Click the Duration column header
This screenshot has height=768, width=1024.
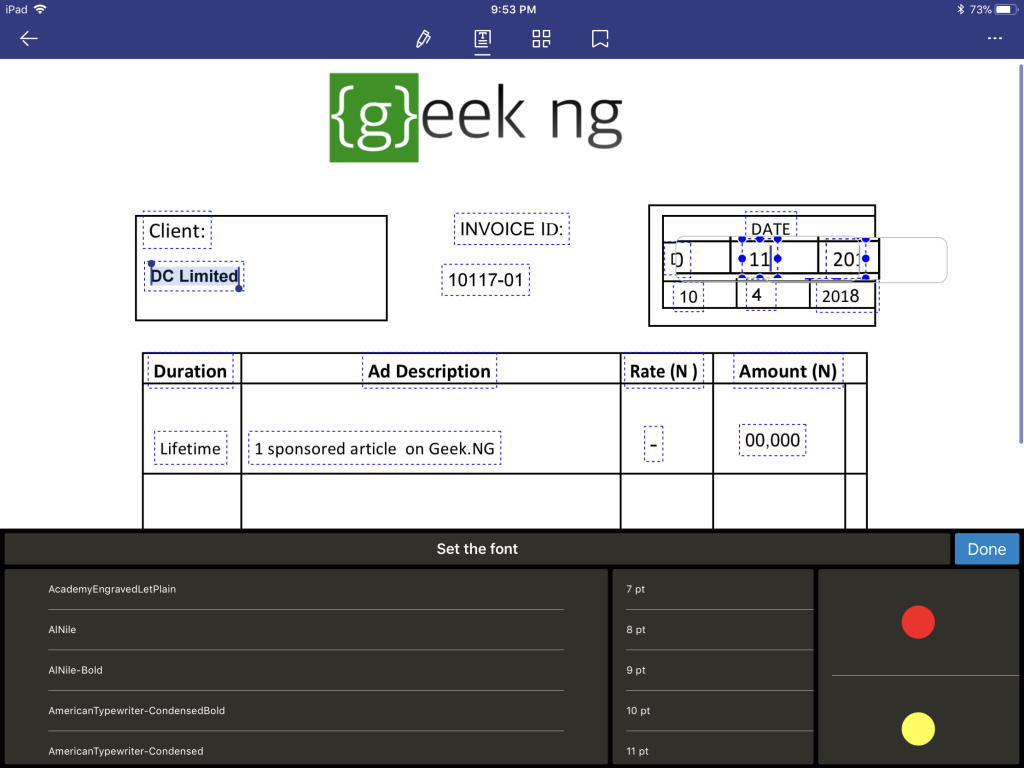tap(190, 371)
